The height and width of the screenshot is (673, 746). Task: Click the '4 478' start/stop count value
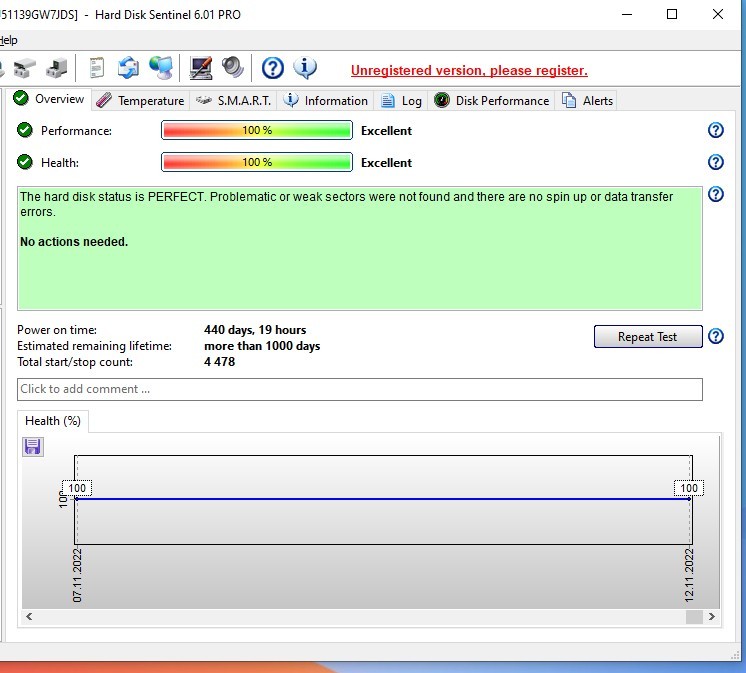click(x=219, y=362)
